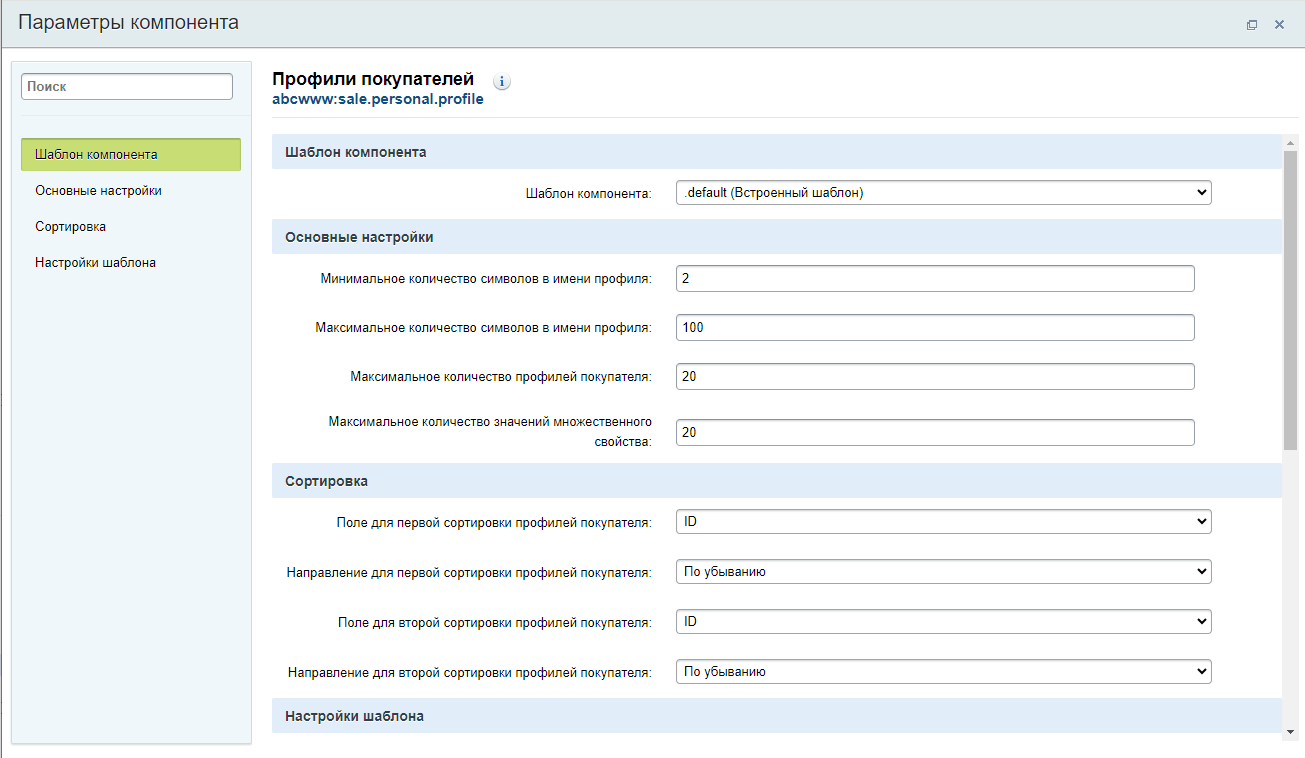Select the multiple property values limit field
The width and height of the screenshot is (1305, 758).
tap(934, 432)
